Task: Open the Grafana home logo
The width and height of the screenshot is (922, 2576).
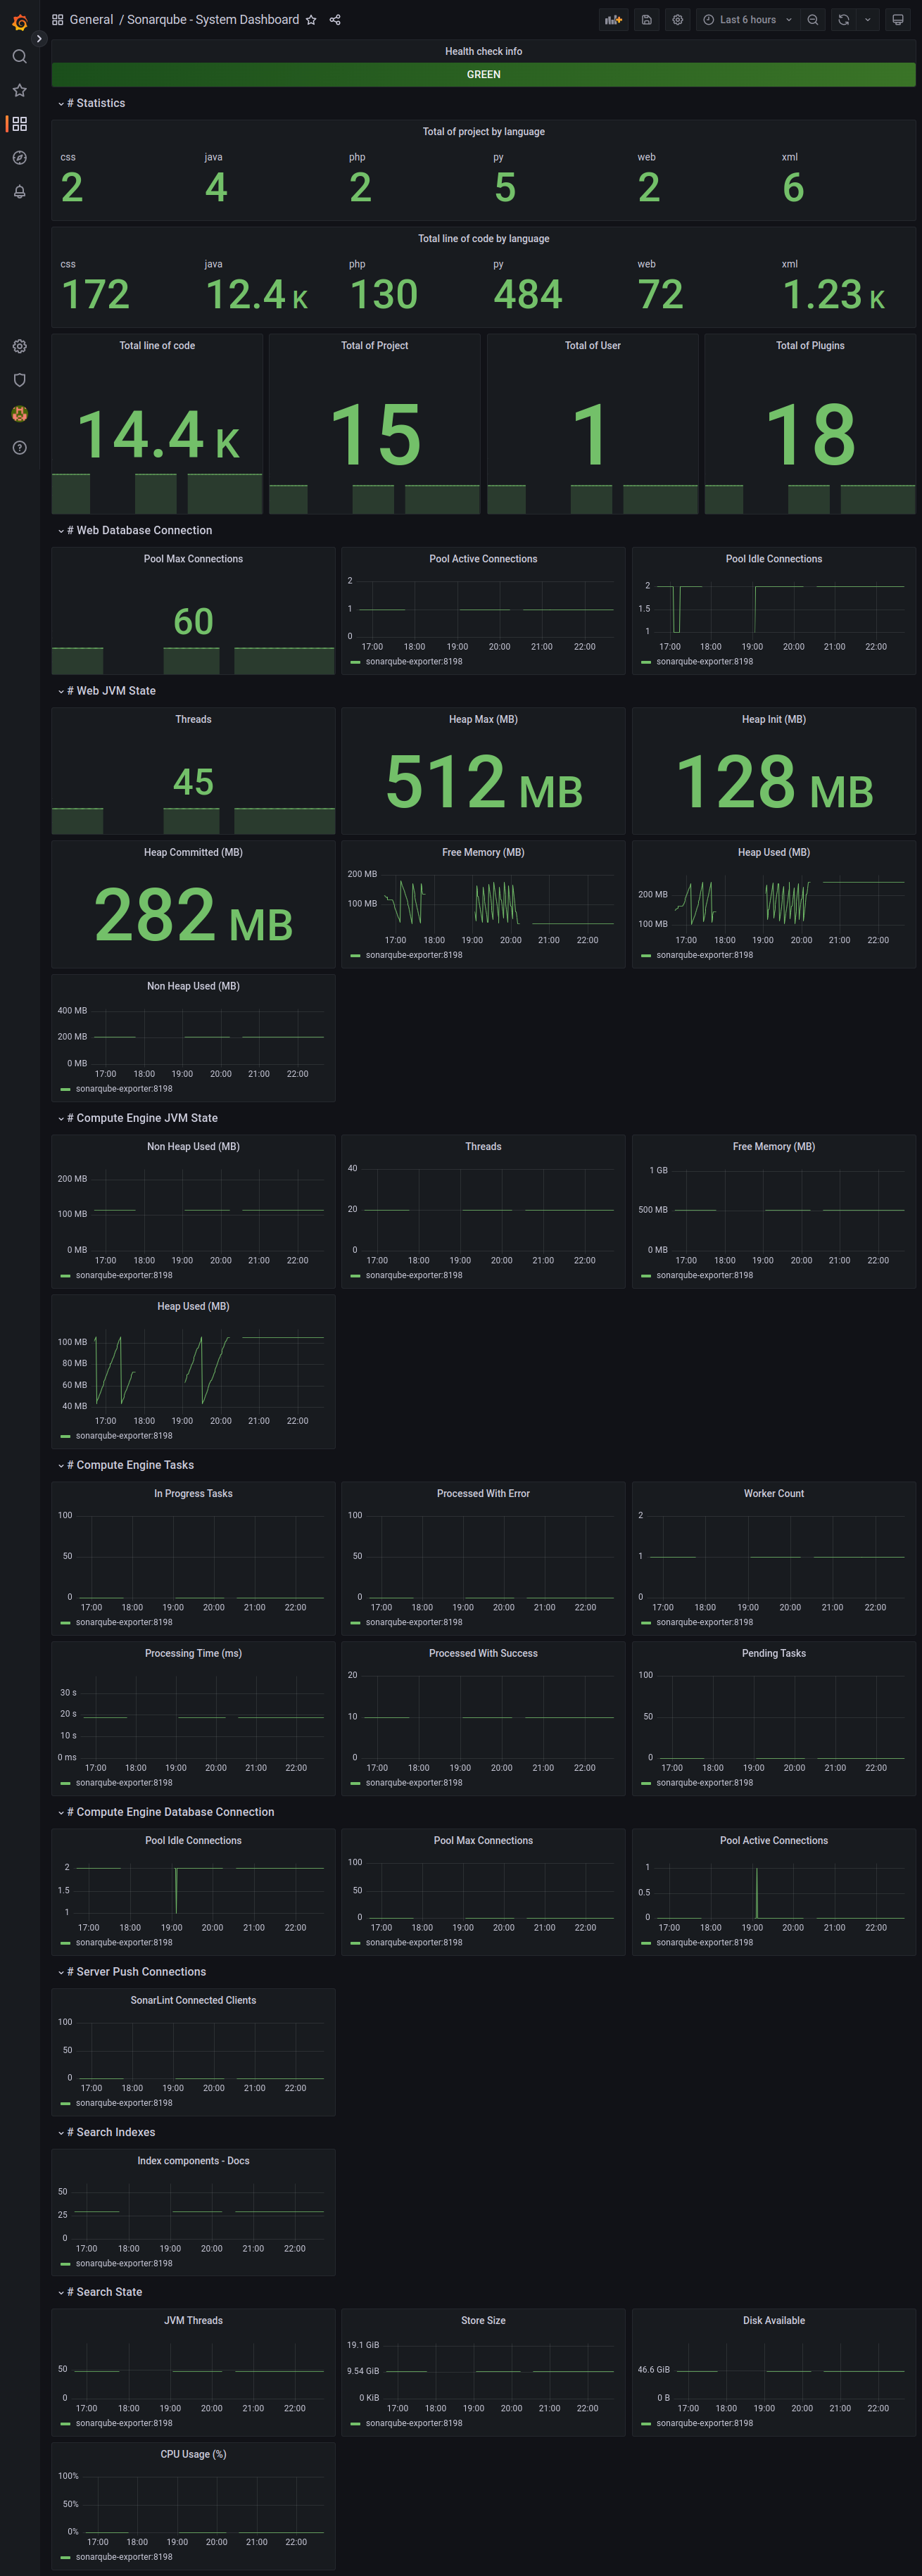Action: click(19, 22)
